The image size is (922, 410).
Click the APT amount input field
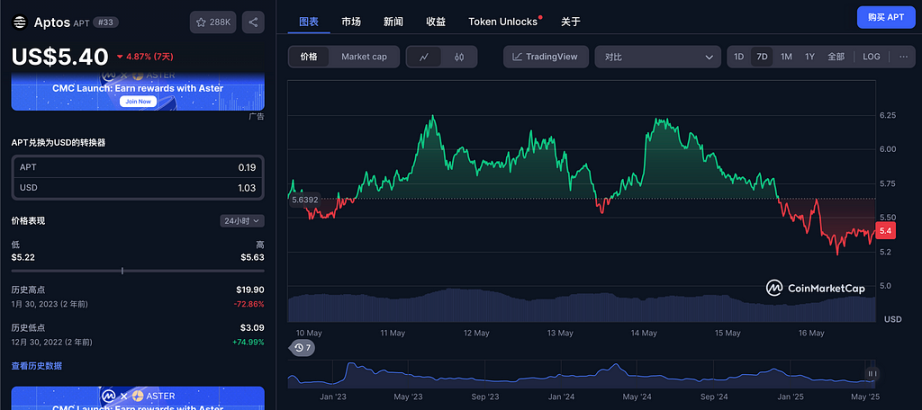click(138, 168)
